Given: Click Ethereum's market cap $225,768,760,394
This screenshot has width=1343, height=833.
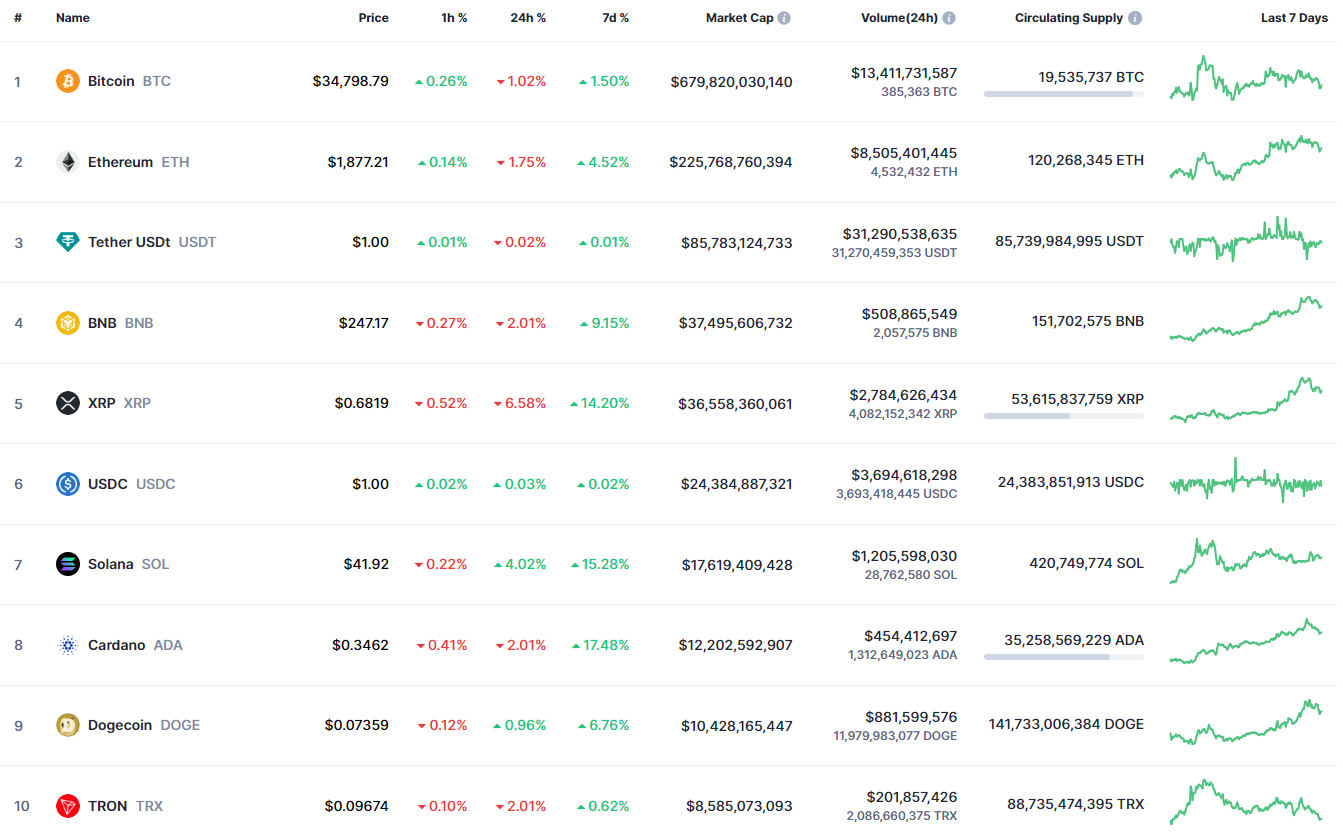Looking at the screenshot, I should pyautogui.click(x=731, y=162).
